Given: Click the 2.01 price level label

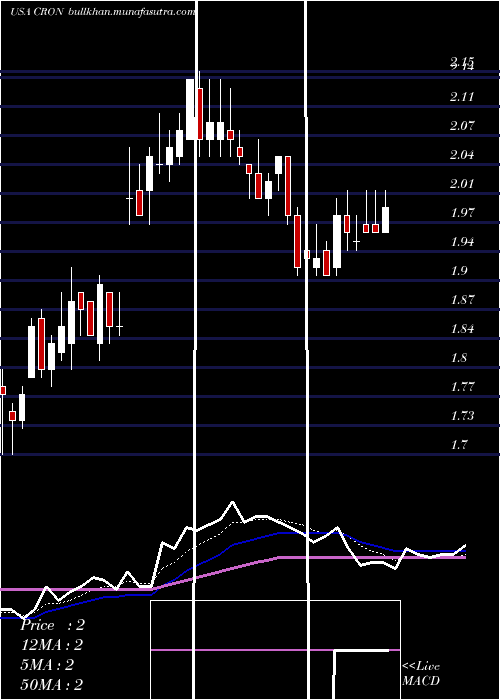Looking at the screenshot, I should (x=462, y=183).
